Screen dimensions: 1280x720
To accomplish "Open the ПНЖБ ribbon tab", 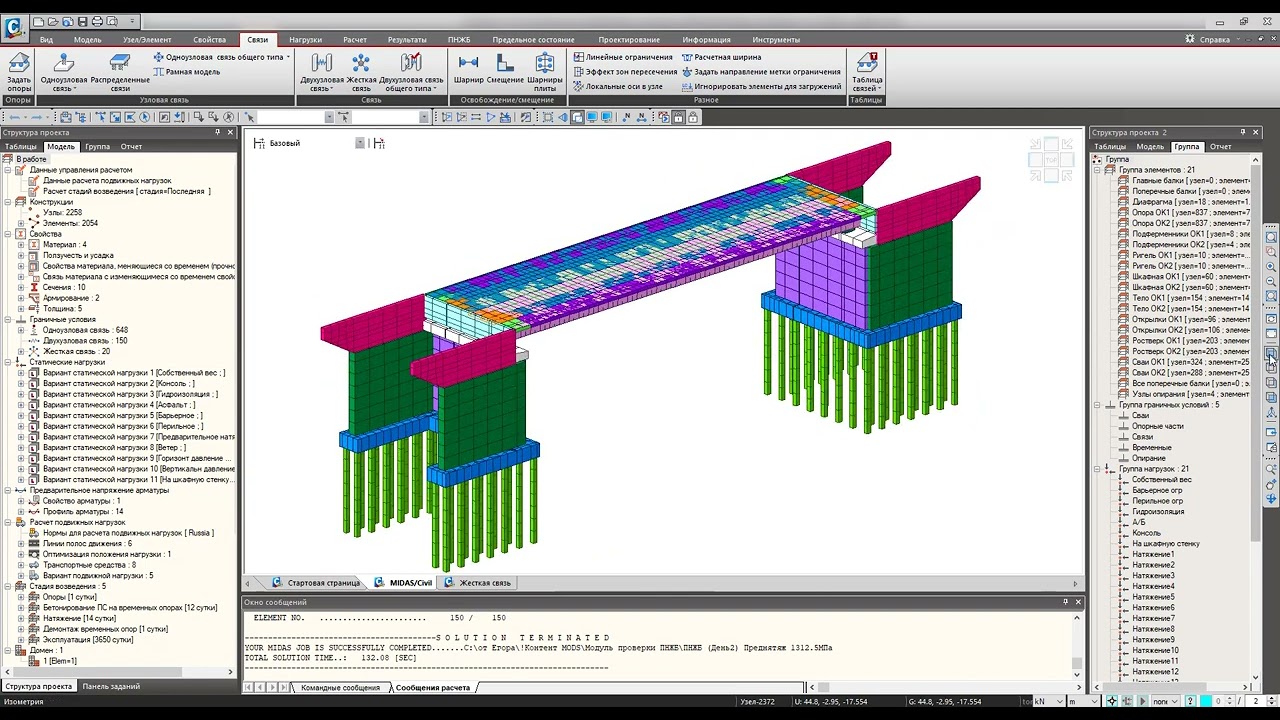I will pyautogui.click(x=459, y=40).
